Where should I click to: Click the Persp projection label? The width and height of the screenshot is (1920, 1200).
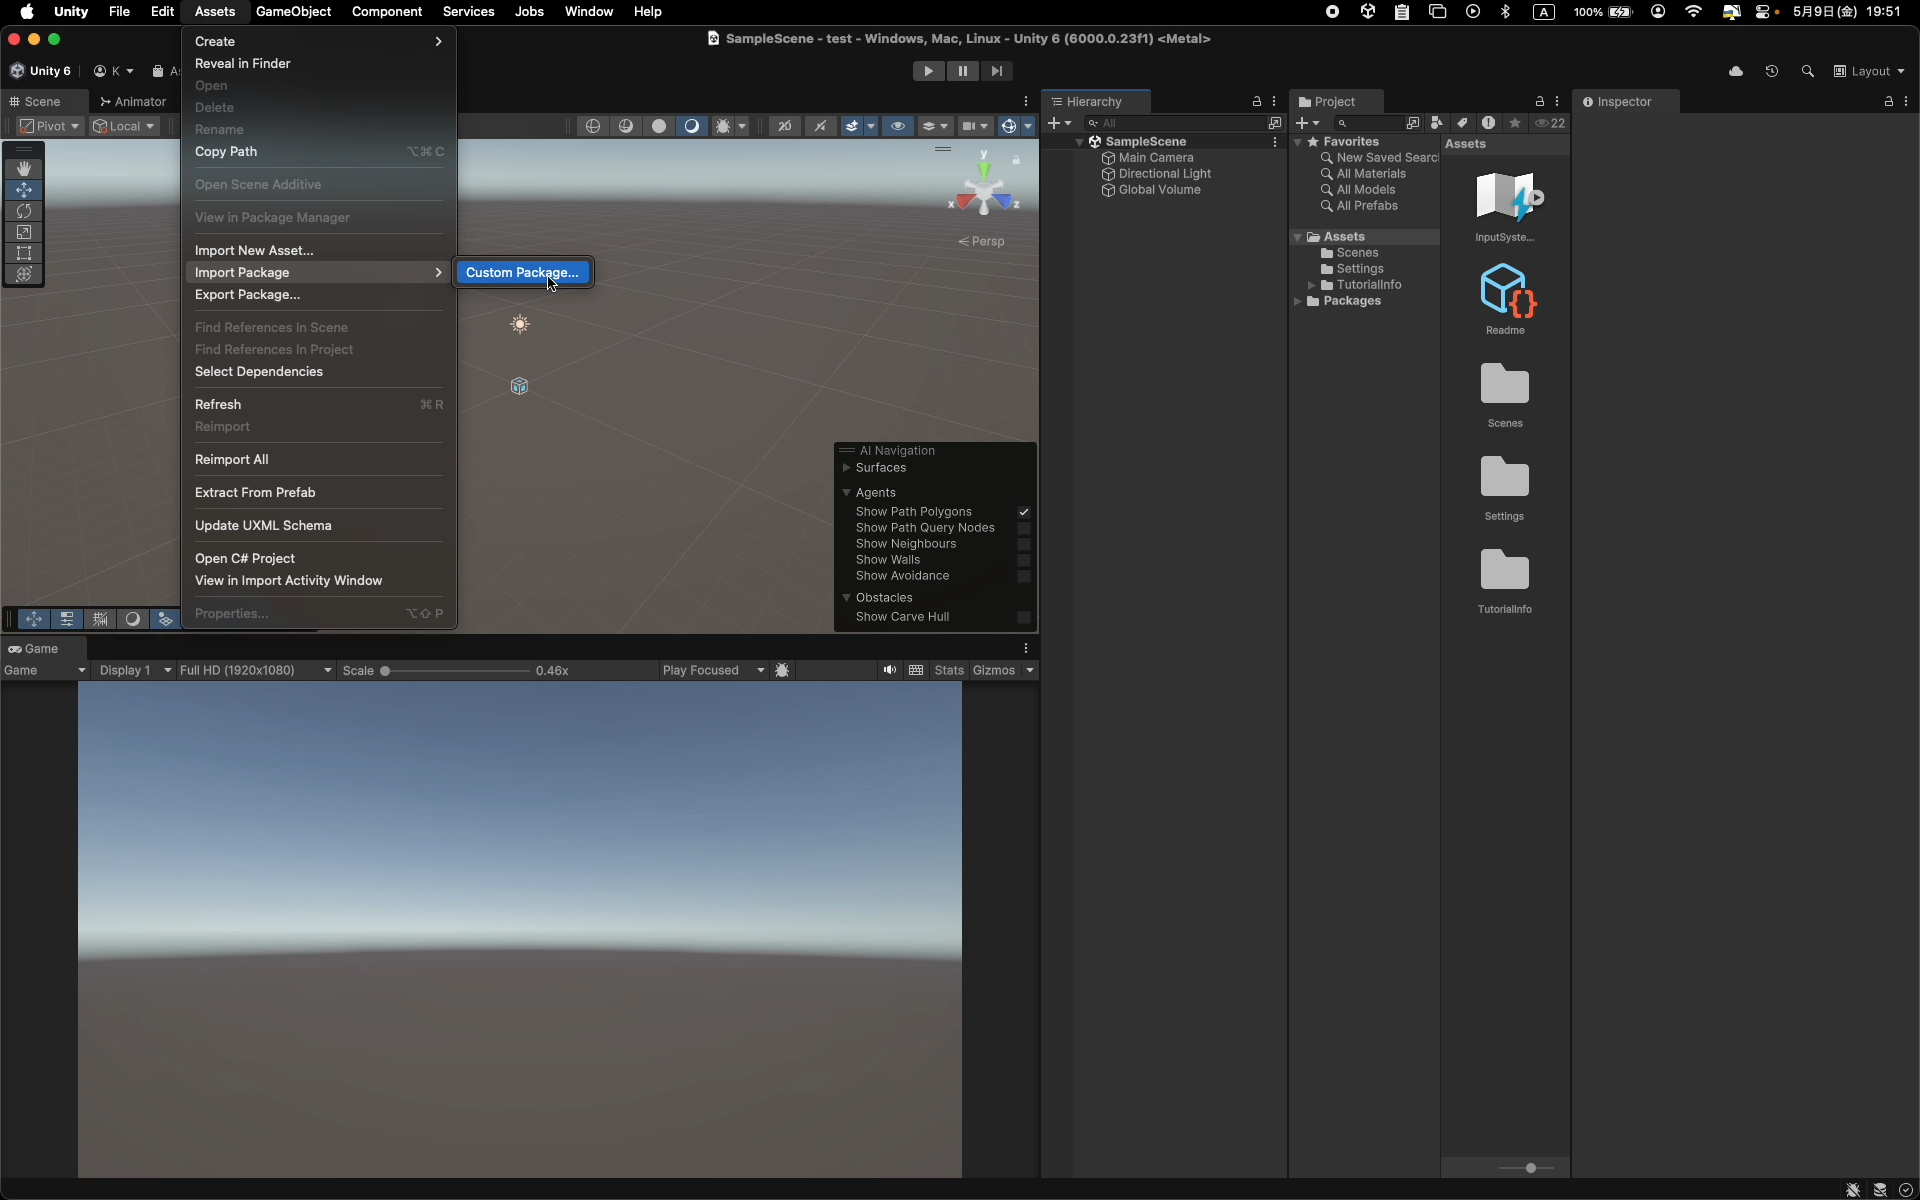[x=981, y=241]
